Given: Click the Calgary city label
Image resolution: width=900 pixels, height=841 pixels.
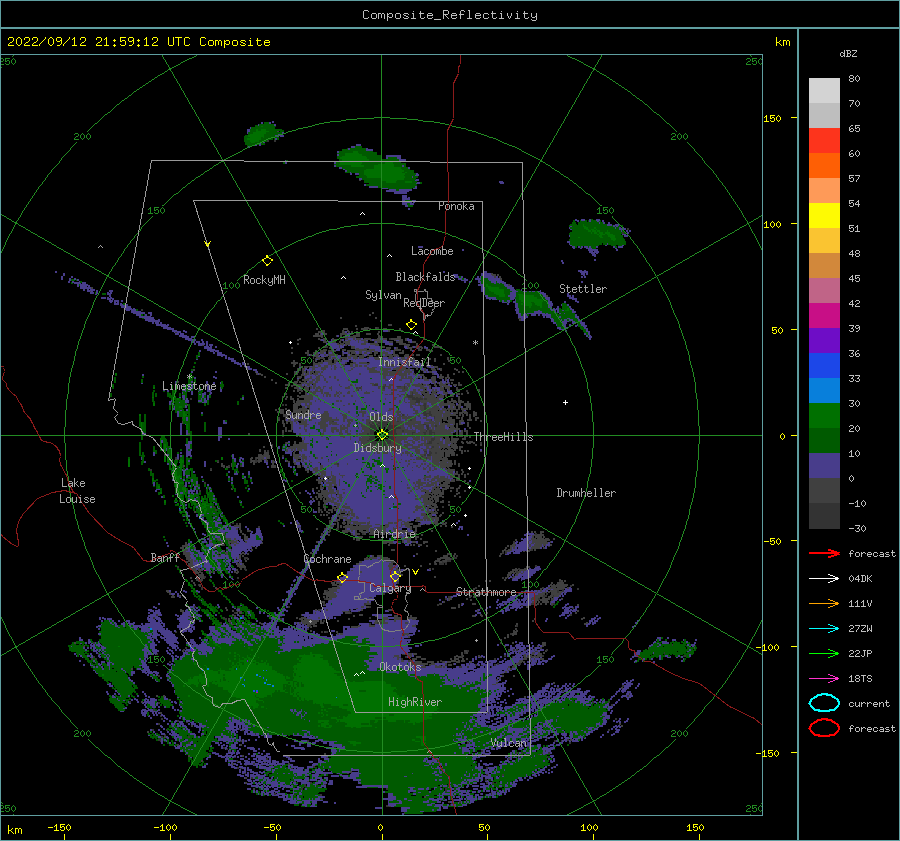Looking at the screenshot, I should (390, 588).
